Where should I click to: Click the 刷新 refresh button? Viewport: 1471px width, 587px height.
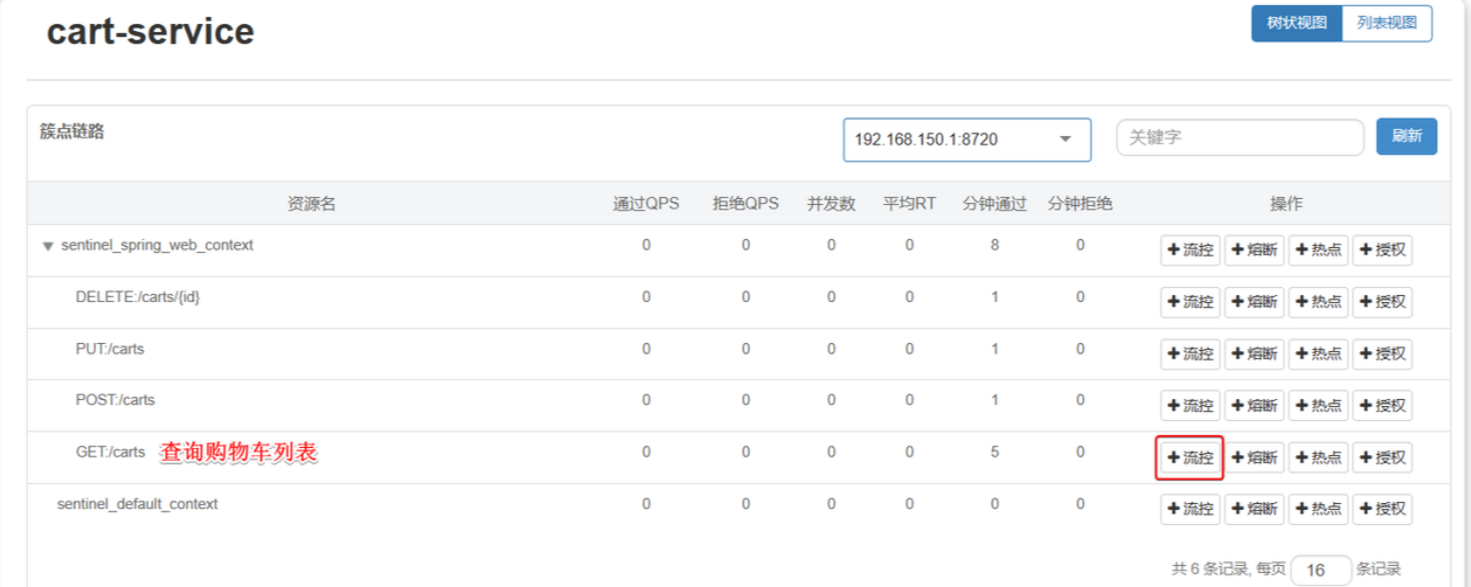pos(1406,137)
